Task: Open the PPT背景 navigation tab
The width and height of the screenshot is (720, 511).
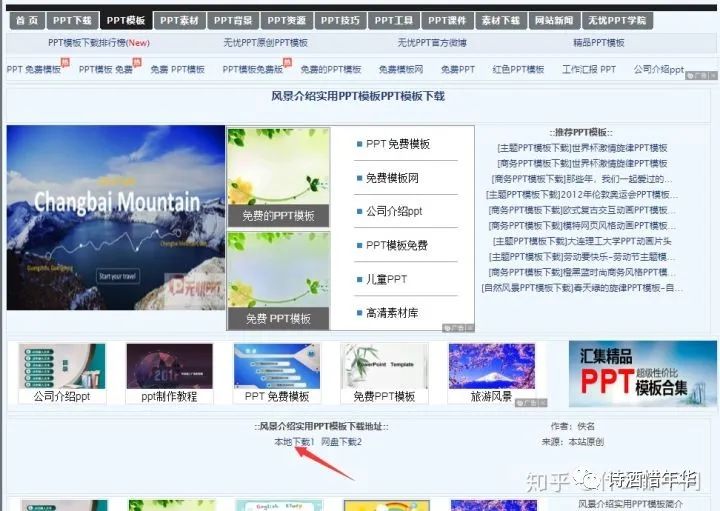Action: 233,20
